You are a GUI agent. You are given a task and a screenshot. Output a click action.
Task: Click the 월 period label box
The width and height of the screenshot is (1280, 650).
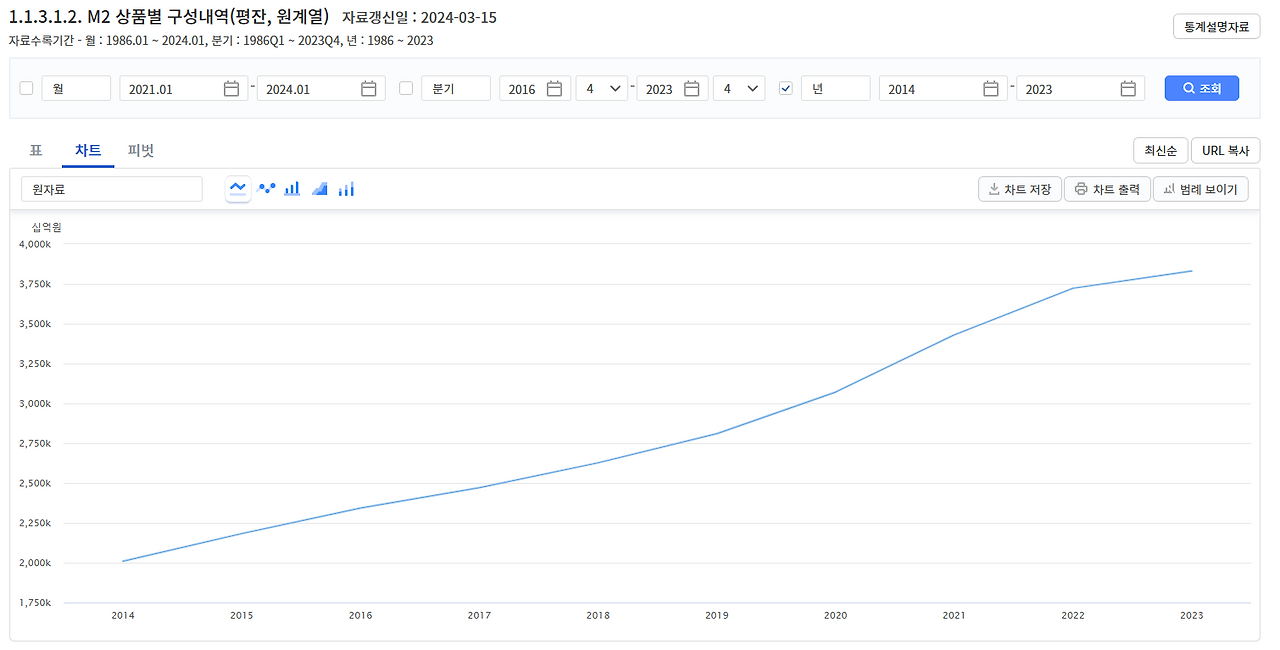click(76, 89)
